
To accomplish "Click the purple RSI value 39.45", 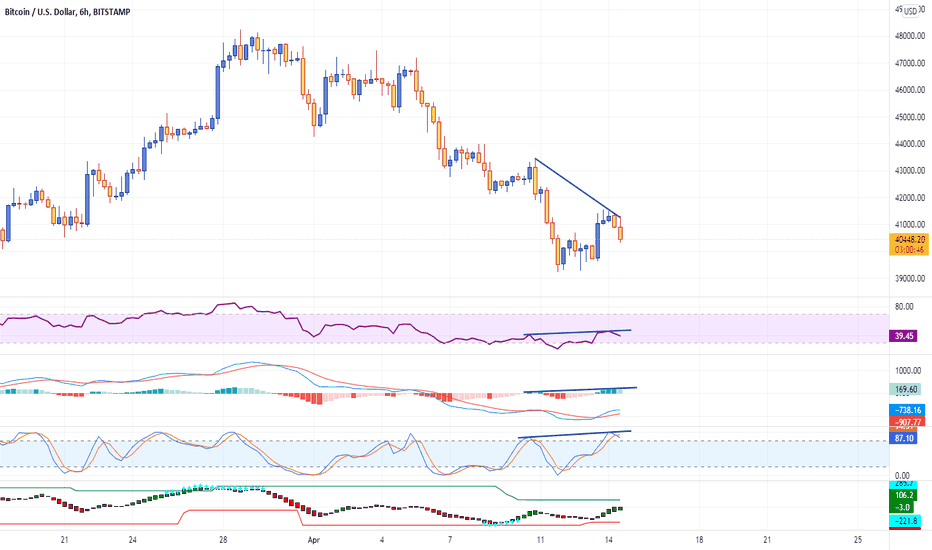I will pos(903,336).
